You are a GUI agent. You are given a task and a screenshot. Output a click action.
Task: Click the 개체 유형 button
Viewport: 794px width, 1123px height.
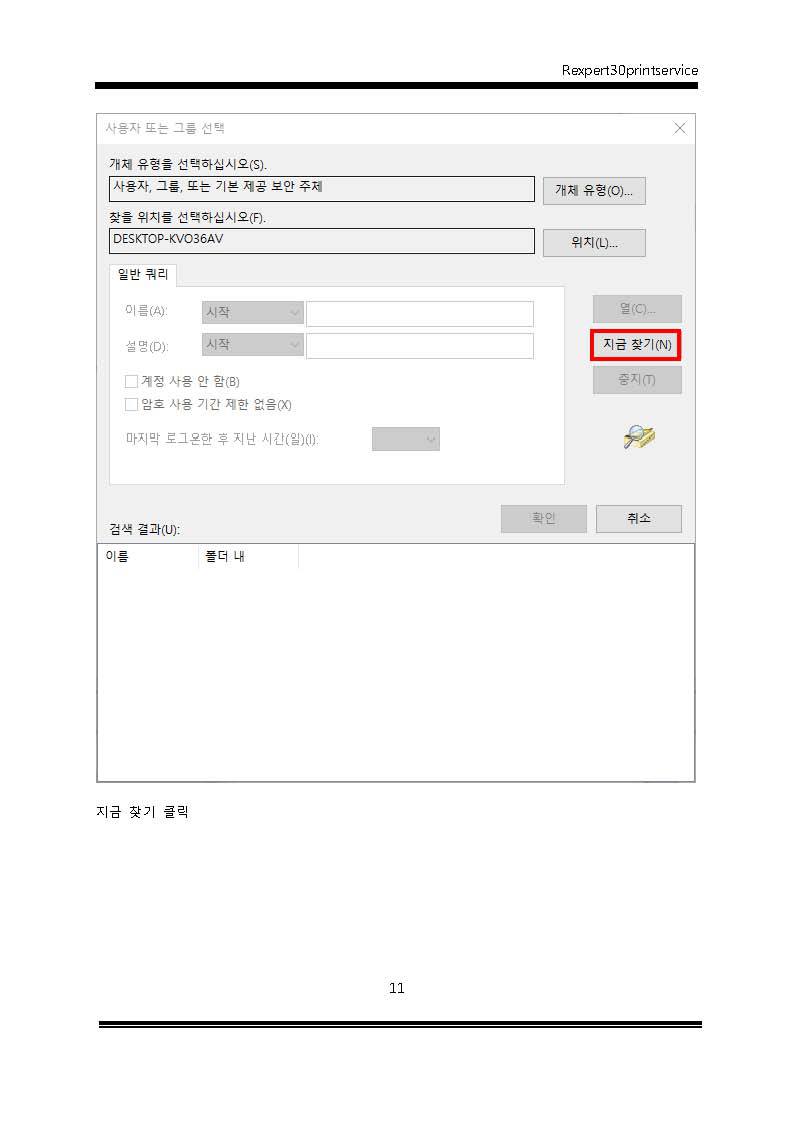pyautogui.click(x=594, y=191)
